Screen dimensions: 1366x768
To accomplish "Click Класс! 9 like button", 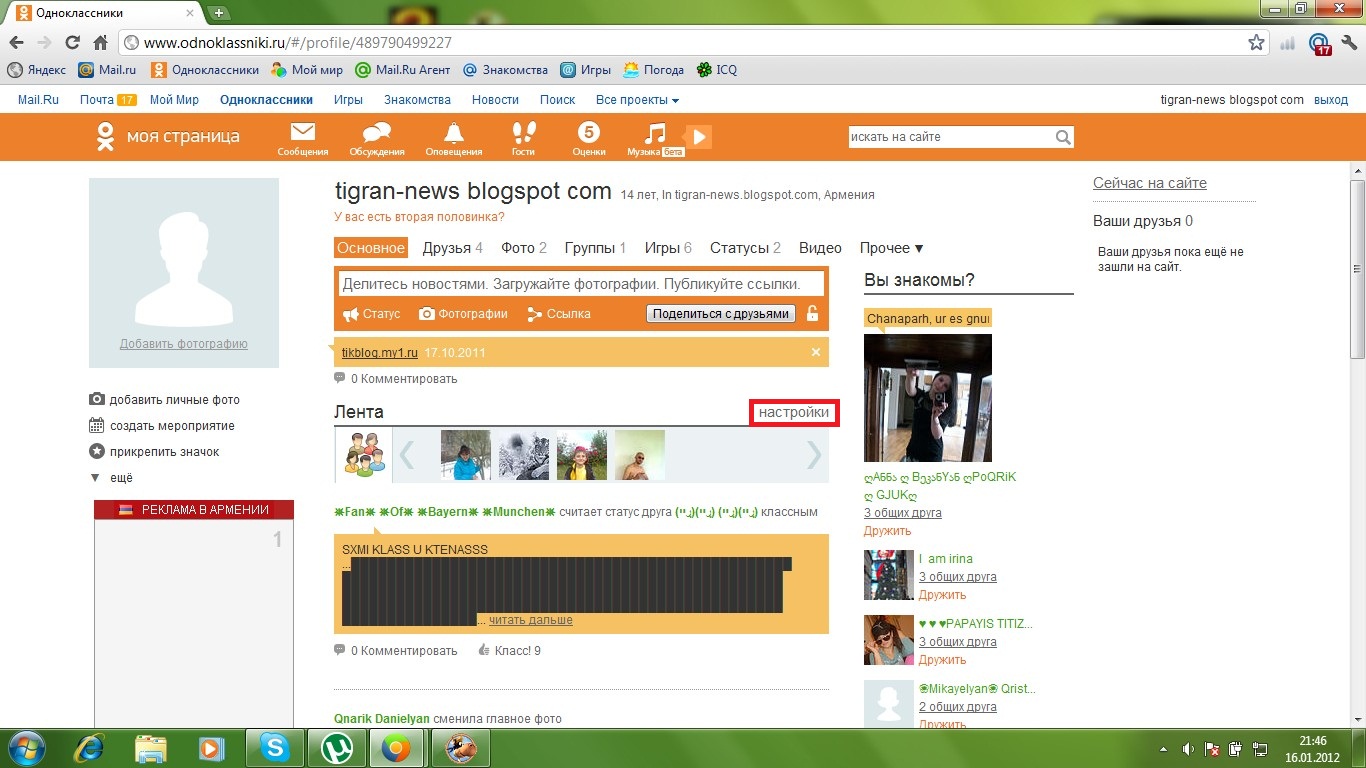I will click(509, 651).
